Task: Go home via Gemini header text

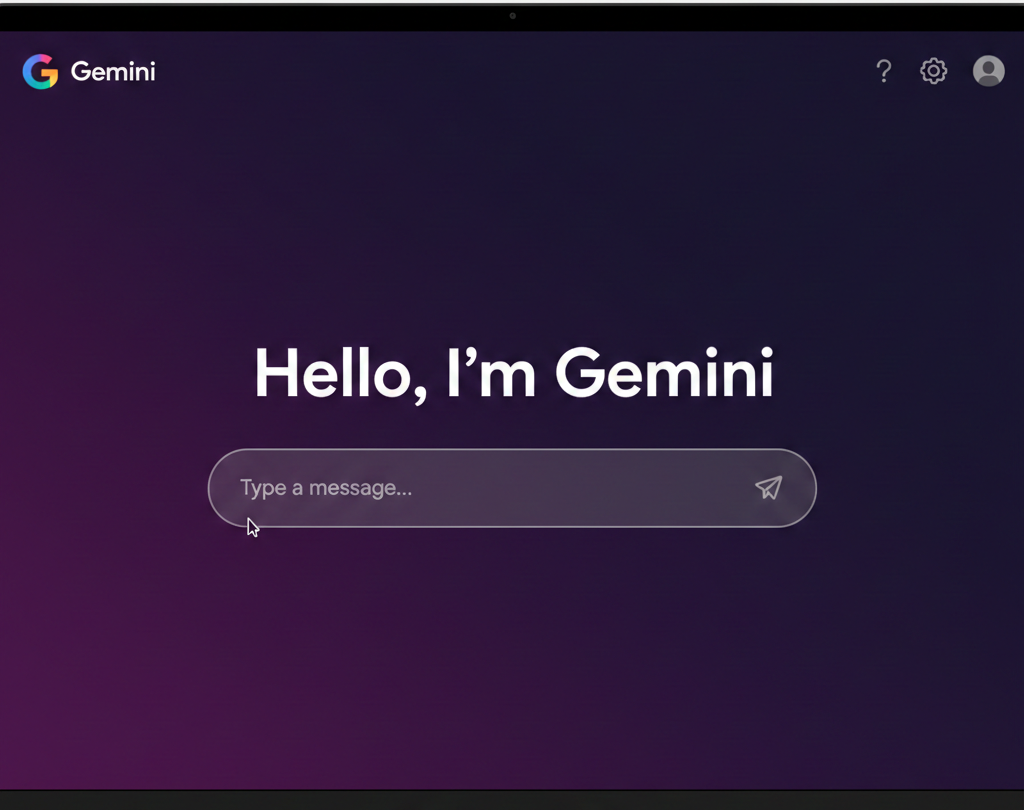Action: click(x=113, y=72)
